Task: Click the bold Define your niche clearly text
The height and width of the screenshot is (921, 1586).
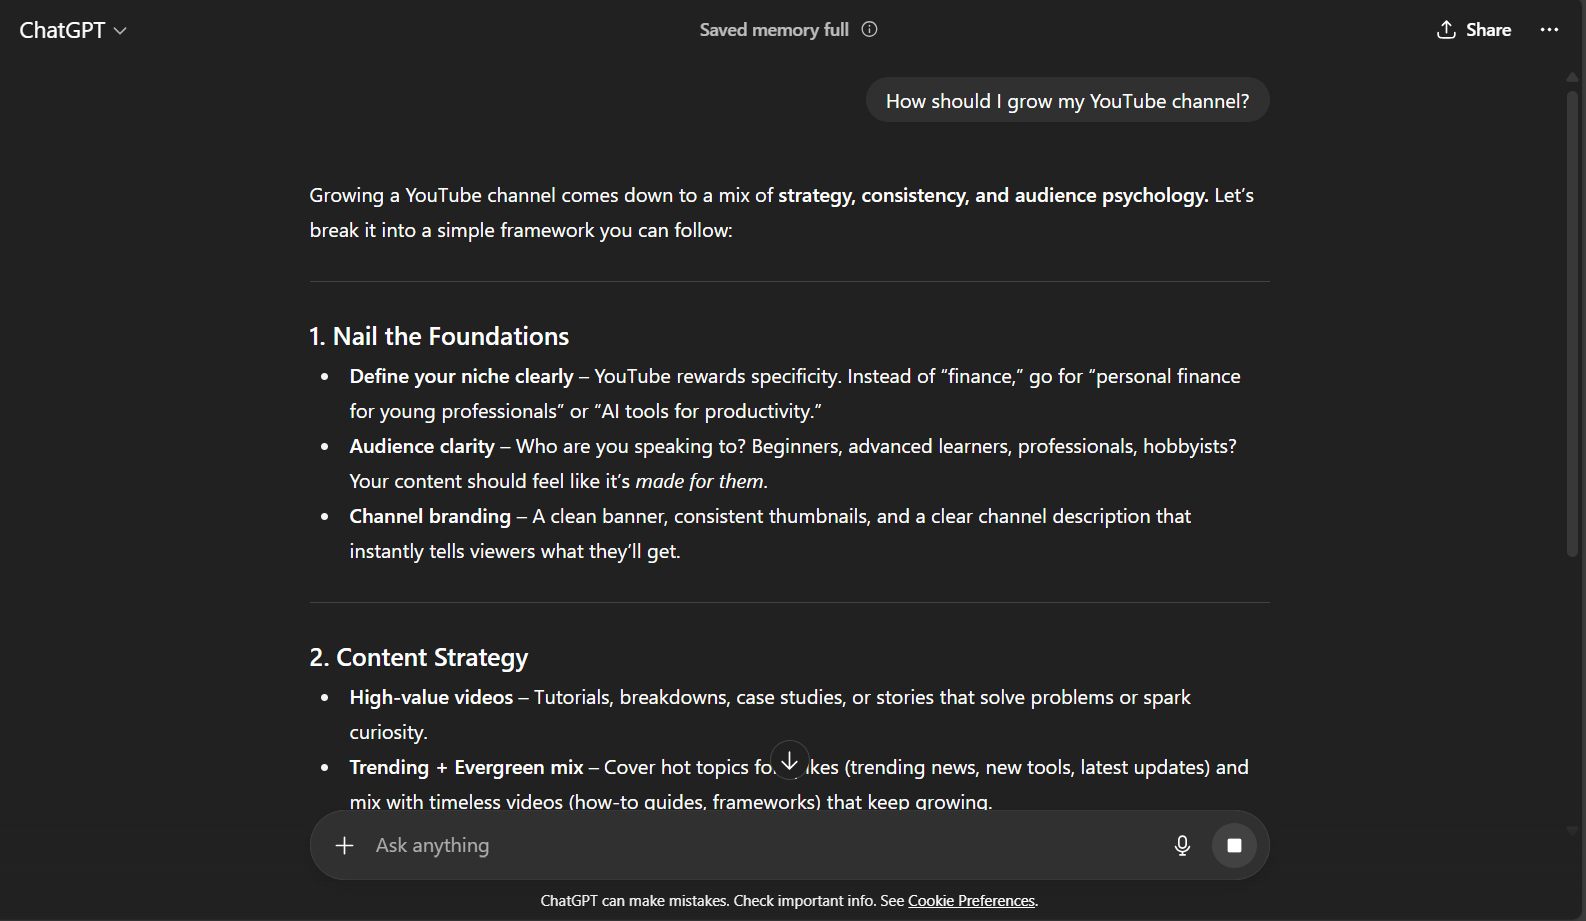Action: pyautogui.click(x=461, y=377)
